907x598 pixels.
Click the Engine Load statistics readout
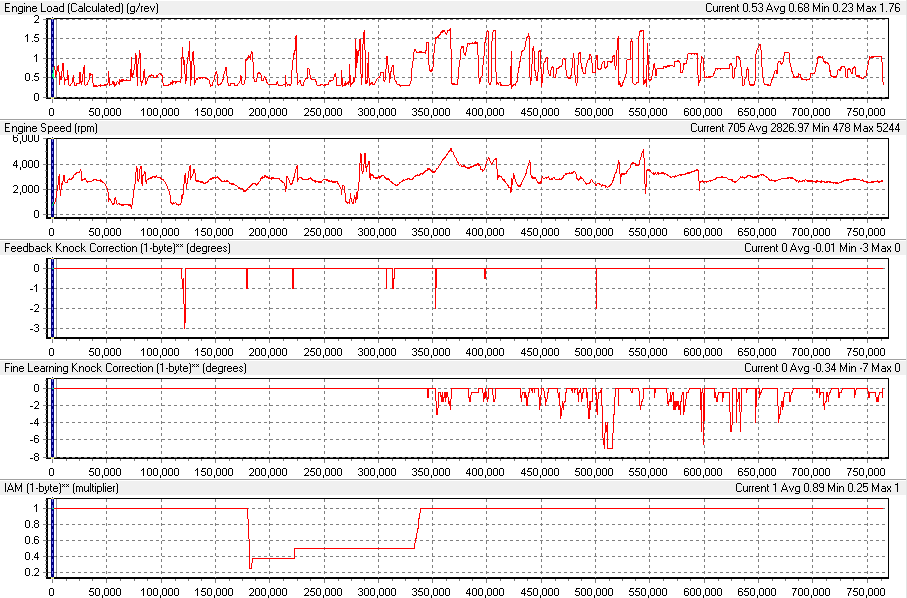792,8
